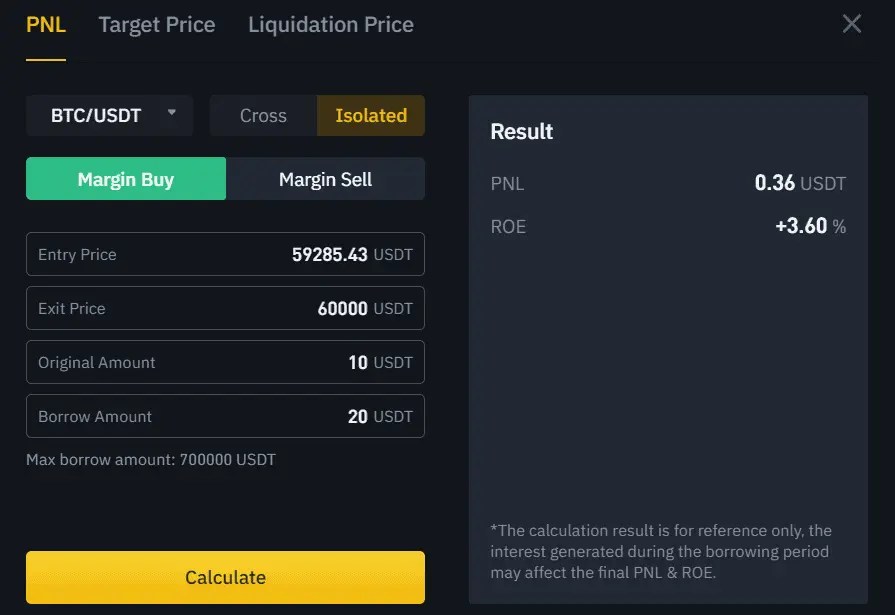Viewport: 895px width, 615px height.
Task: Click the Entry Price input field
Action: [225, 255]
